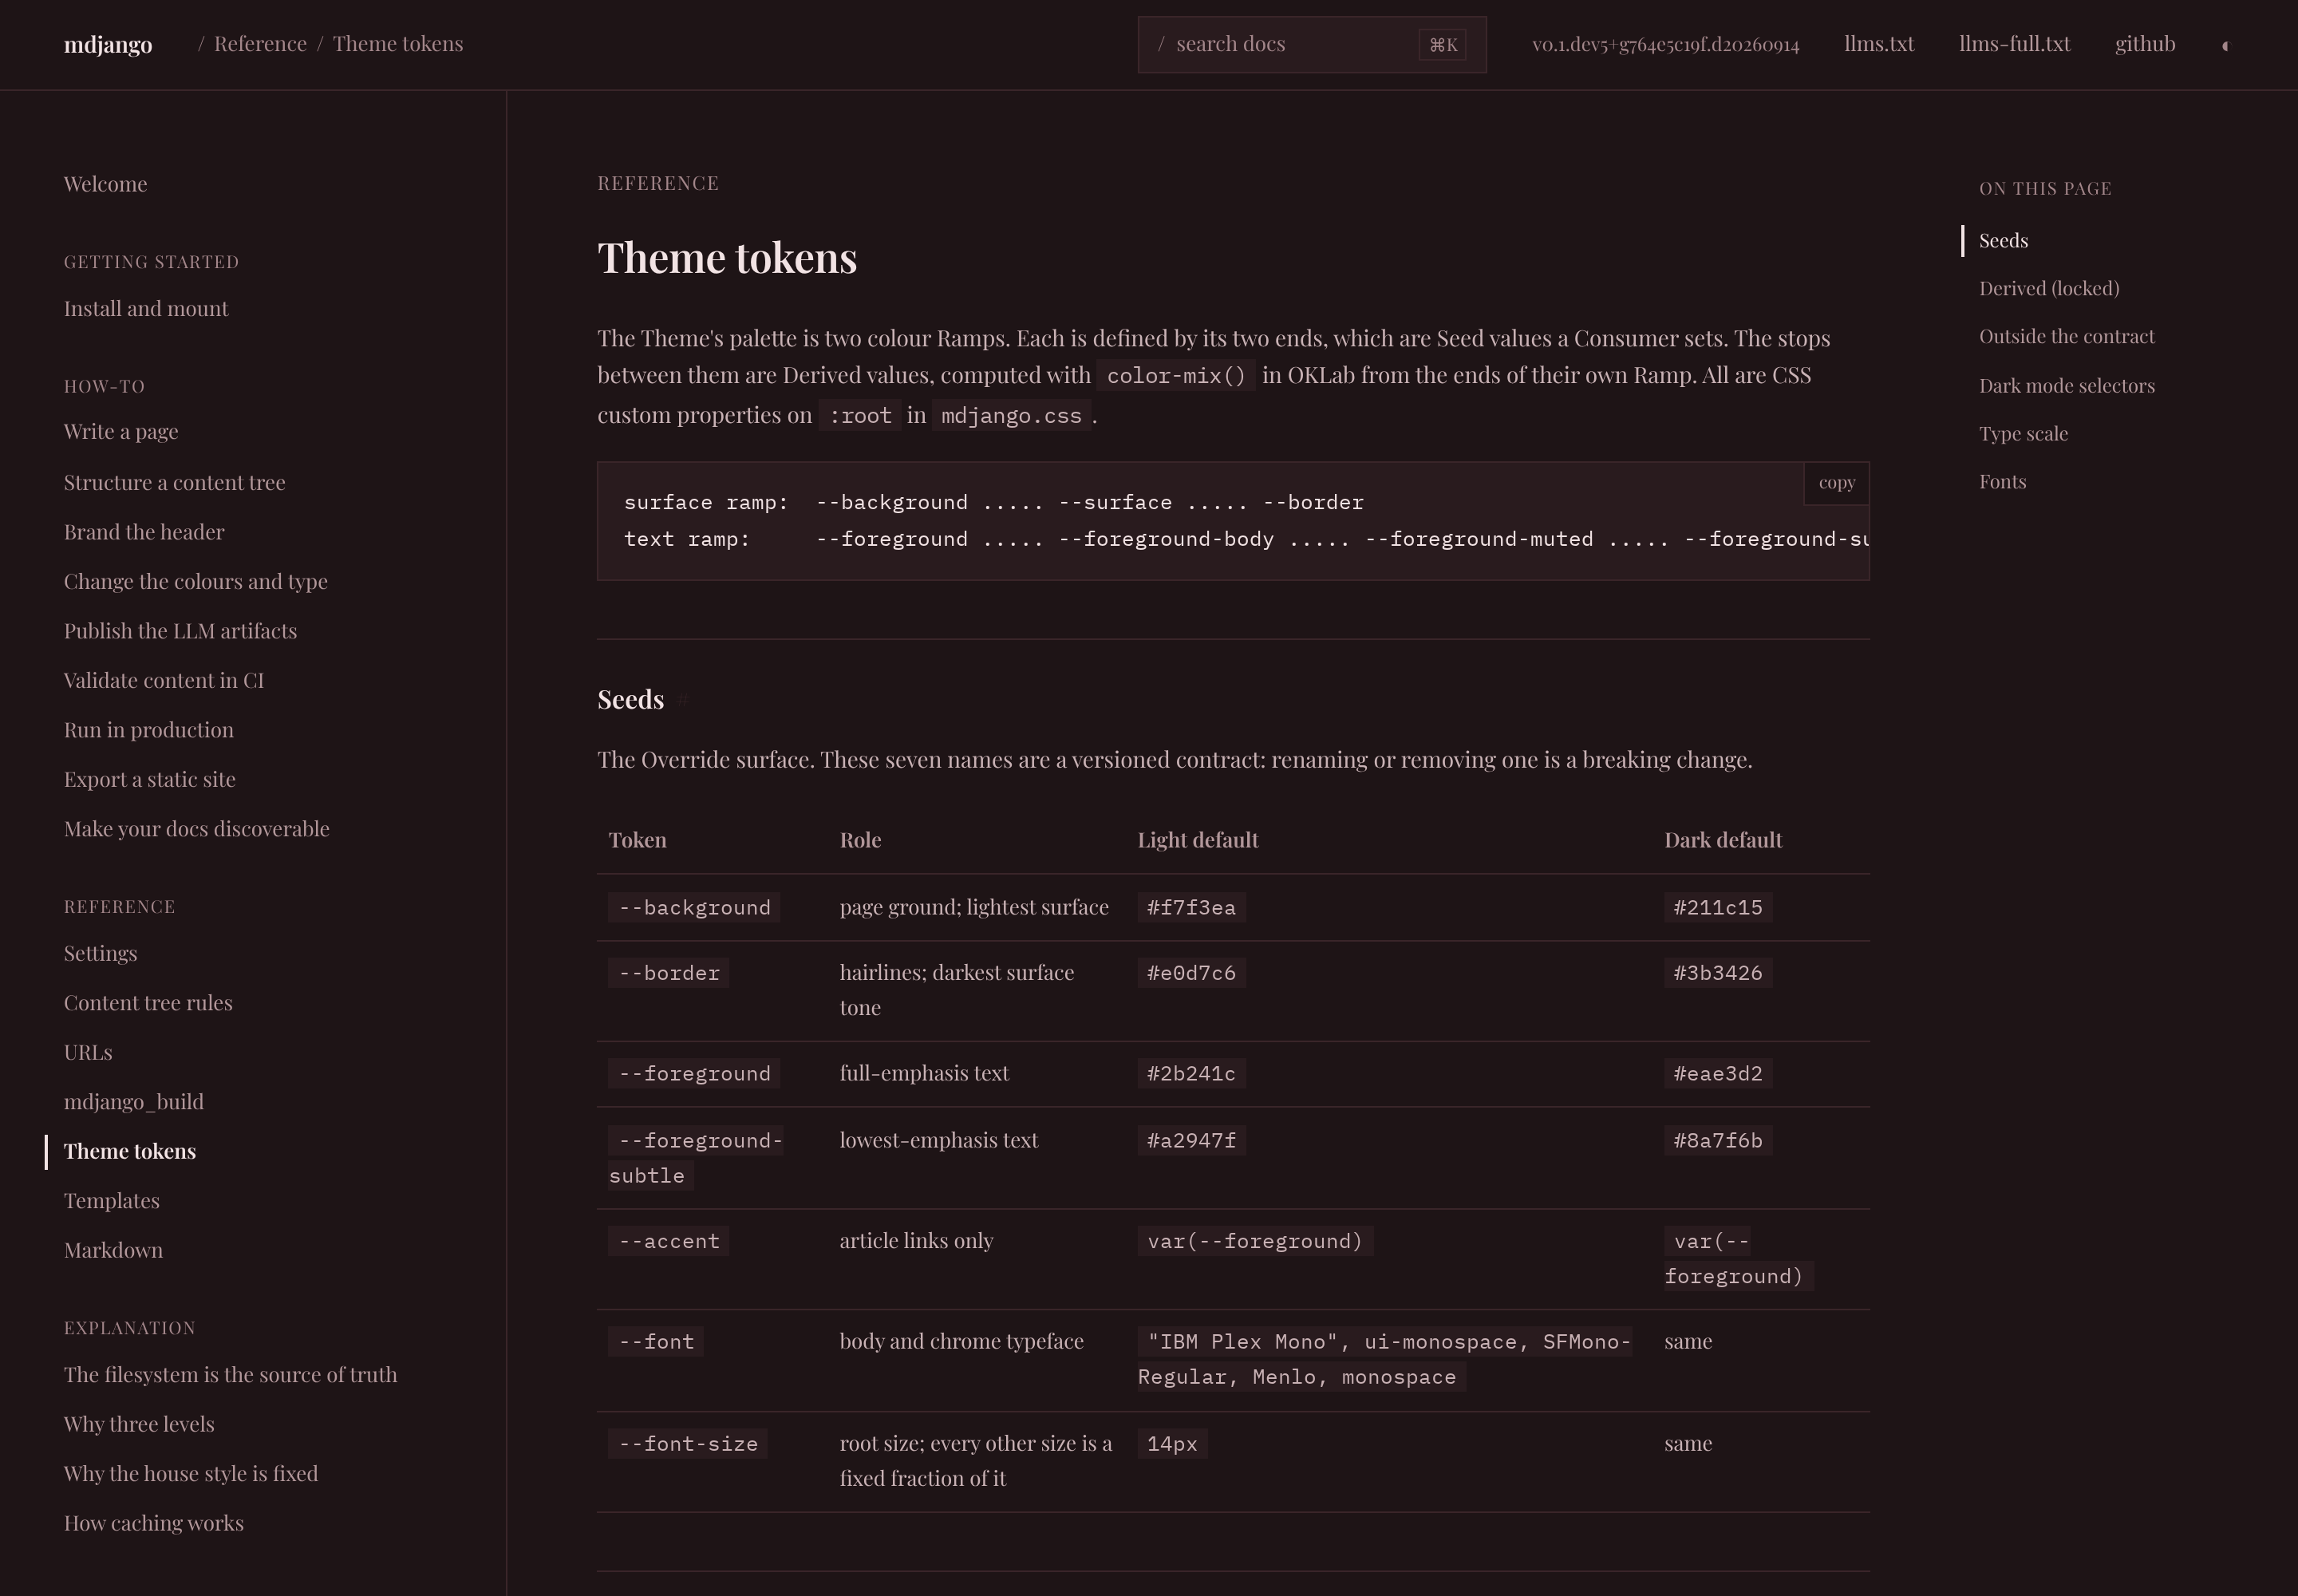The image size is (2298, 1596).
Task: Click the #211c15 dark default value
Action: [1718, 908]
